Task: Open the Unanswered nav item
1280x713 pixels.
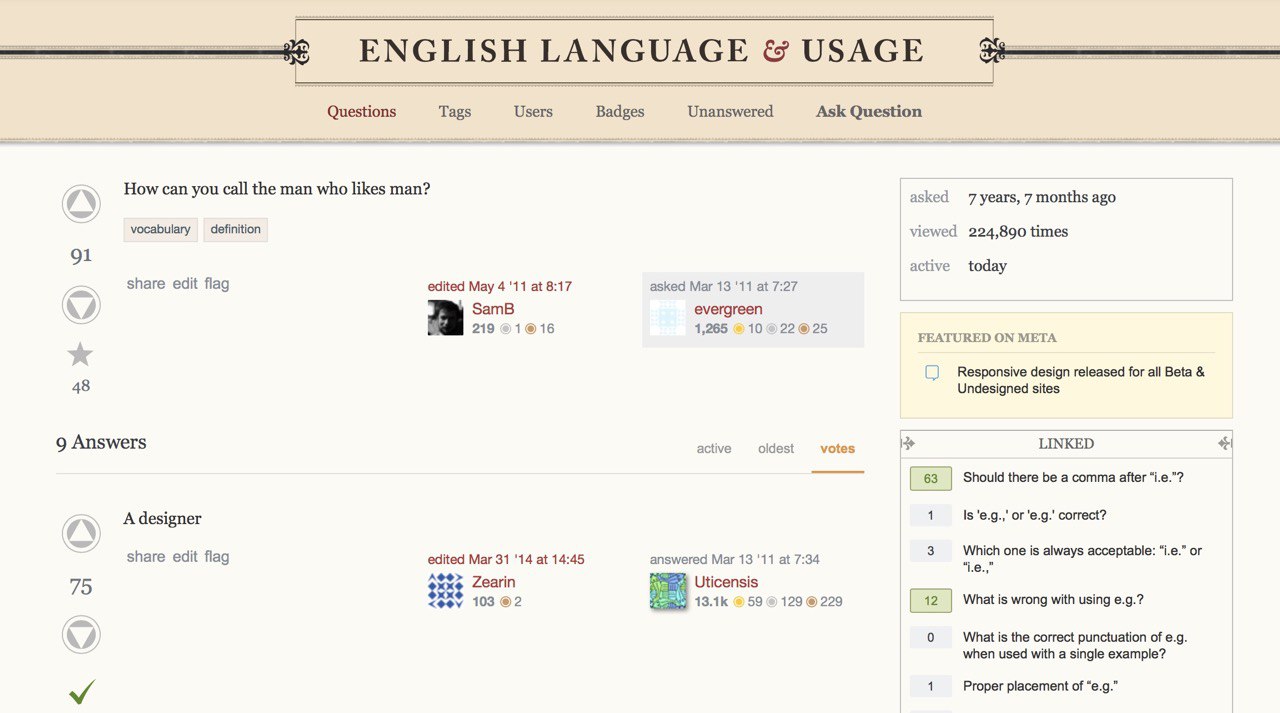Action: point(730,111)
